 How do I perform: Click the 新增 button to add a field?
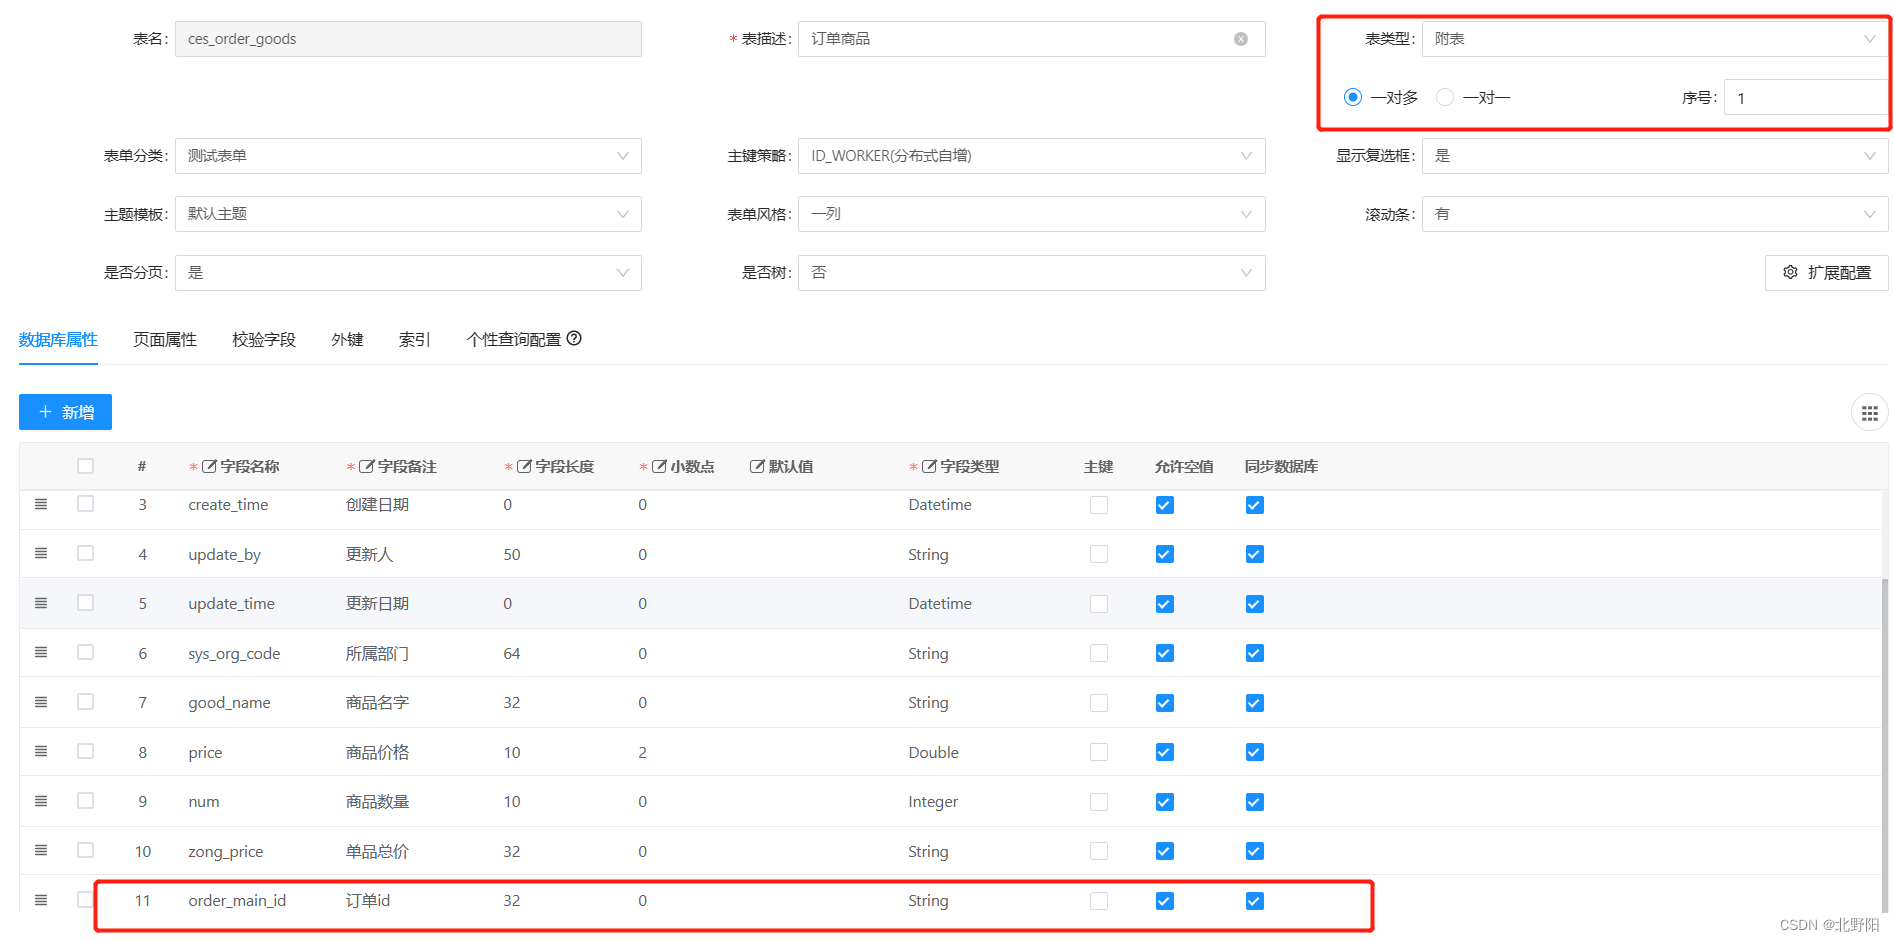tap(64, 412)
